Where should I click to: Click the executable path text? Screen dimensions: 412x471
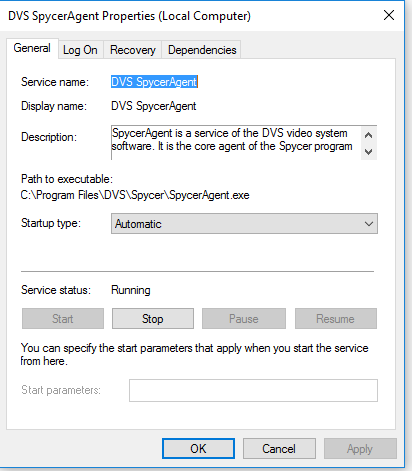tap(135, 195)
